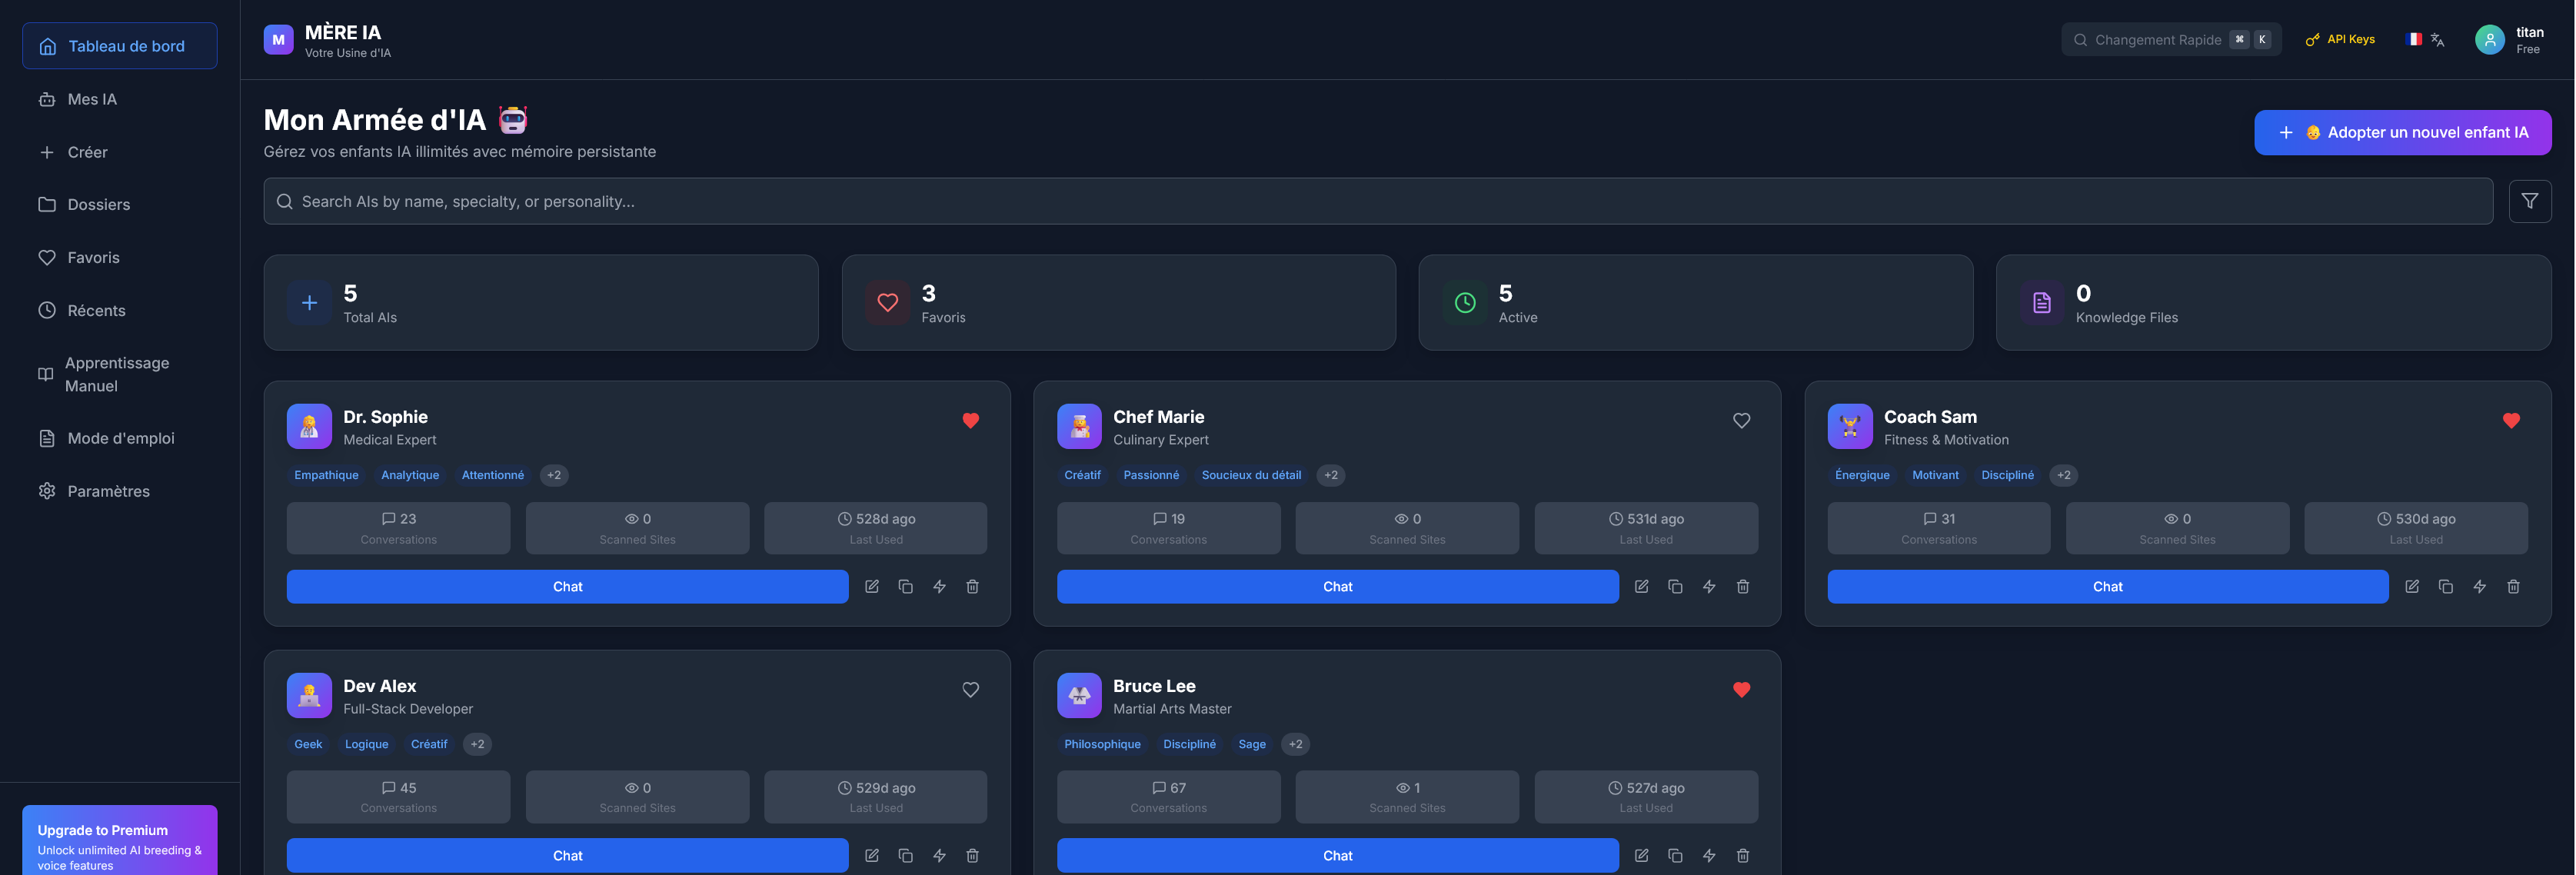Click the French flag language selector
This screenshot has height=875, width=2576.
[x=2414, y=39]
